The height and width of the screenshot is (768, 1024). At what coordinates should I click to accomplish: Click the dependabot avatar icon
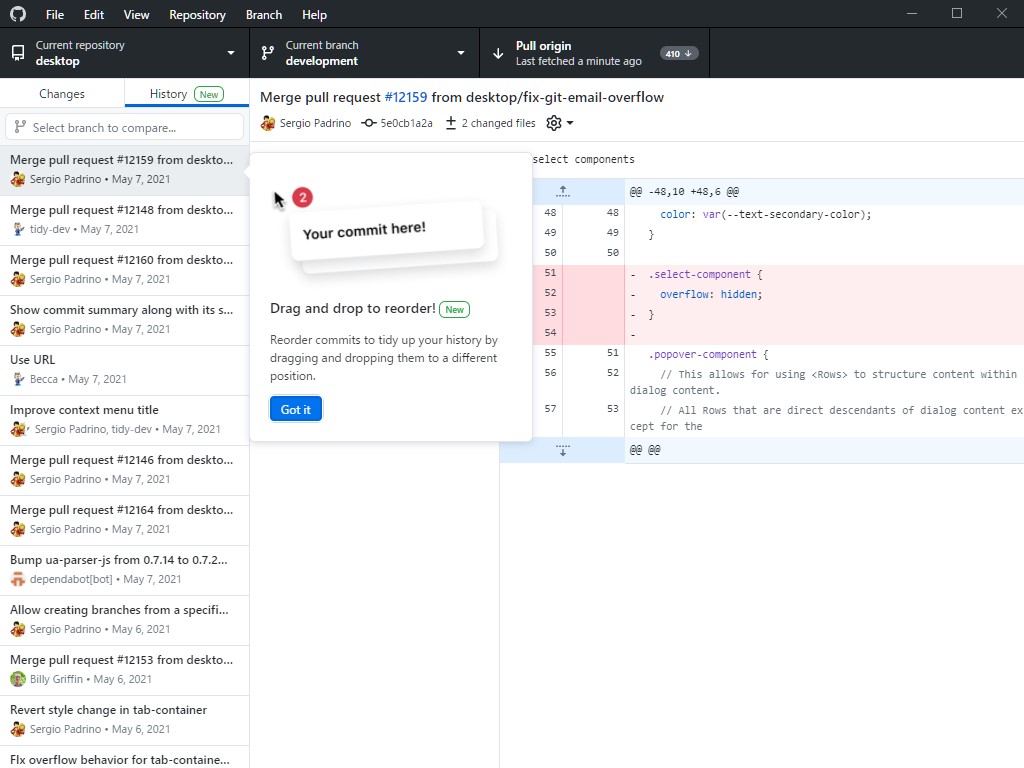pyautogui.click(x=18, y=579)
